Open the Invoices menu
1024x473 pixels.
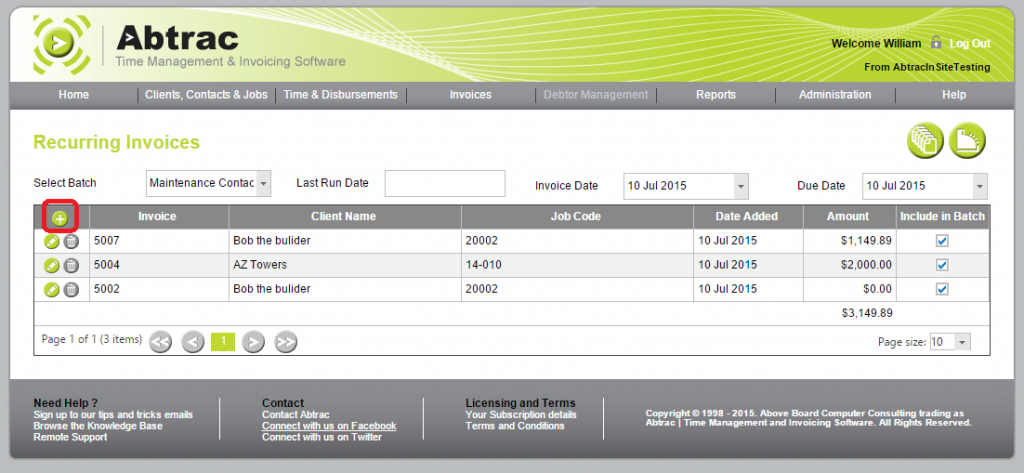pos(470,95)
